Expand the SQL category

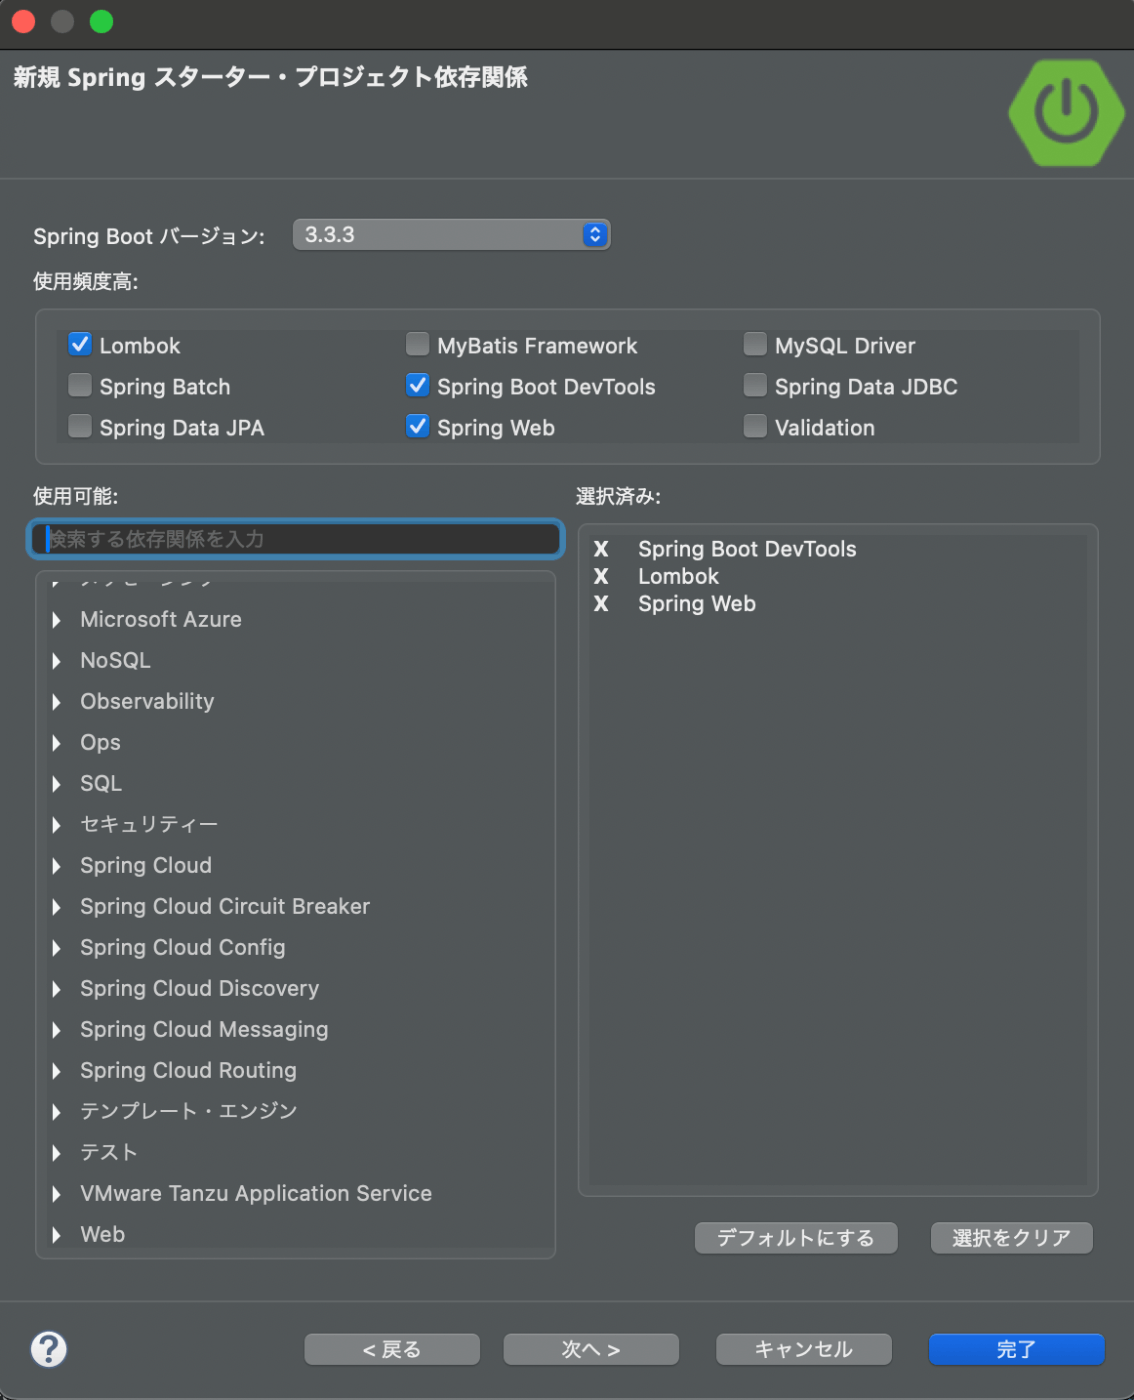tap(57, 784)
